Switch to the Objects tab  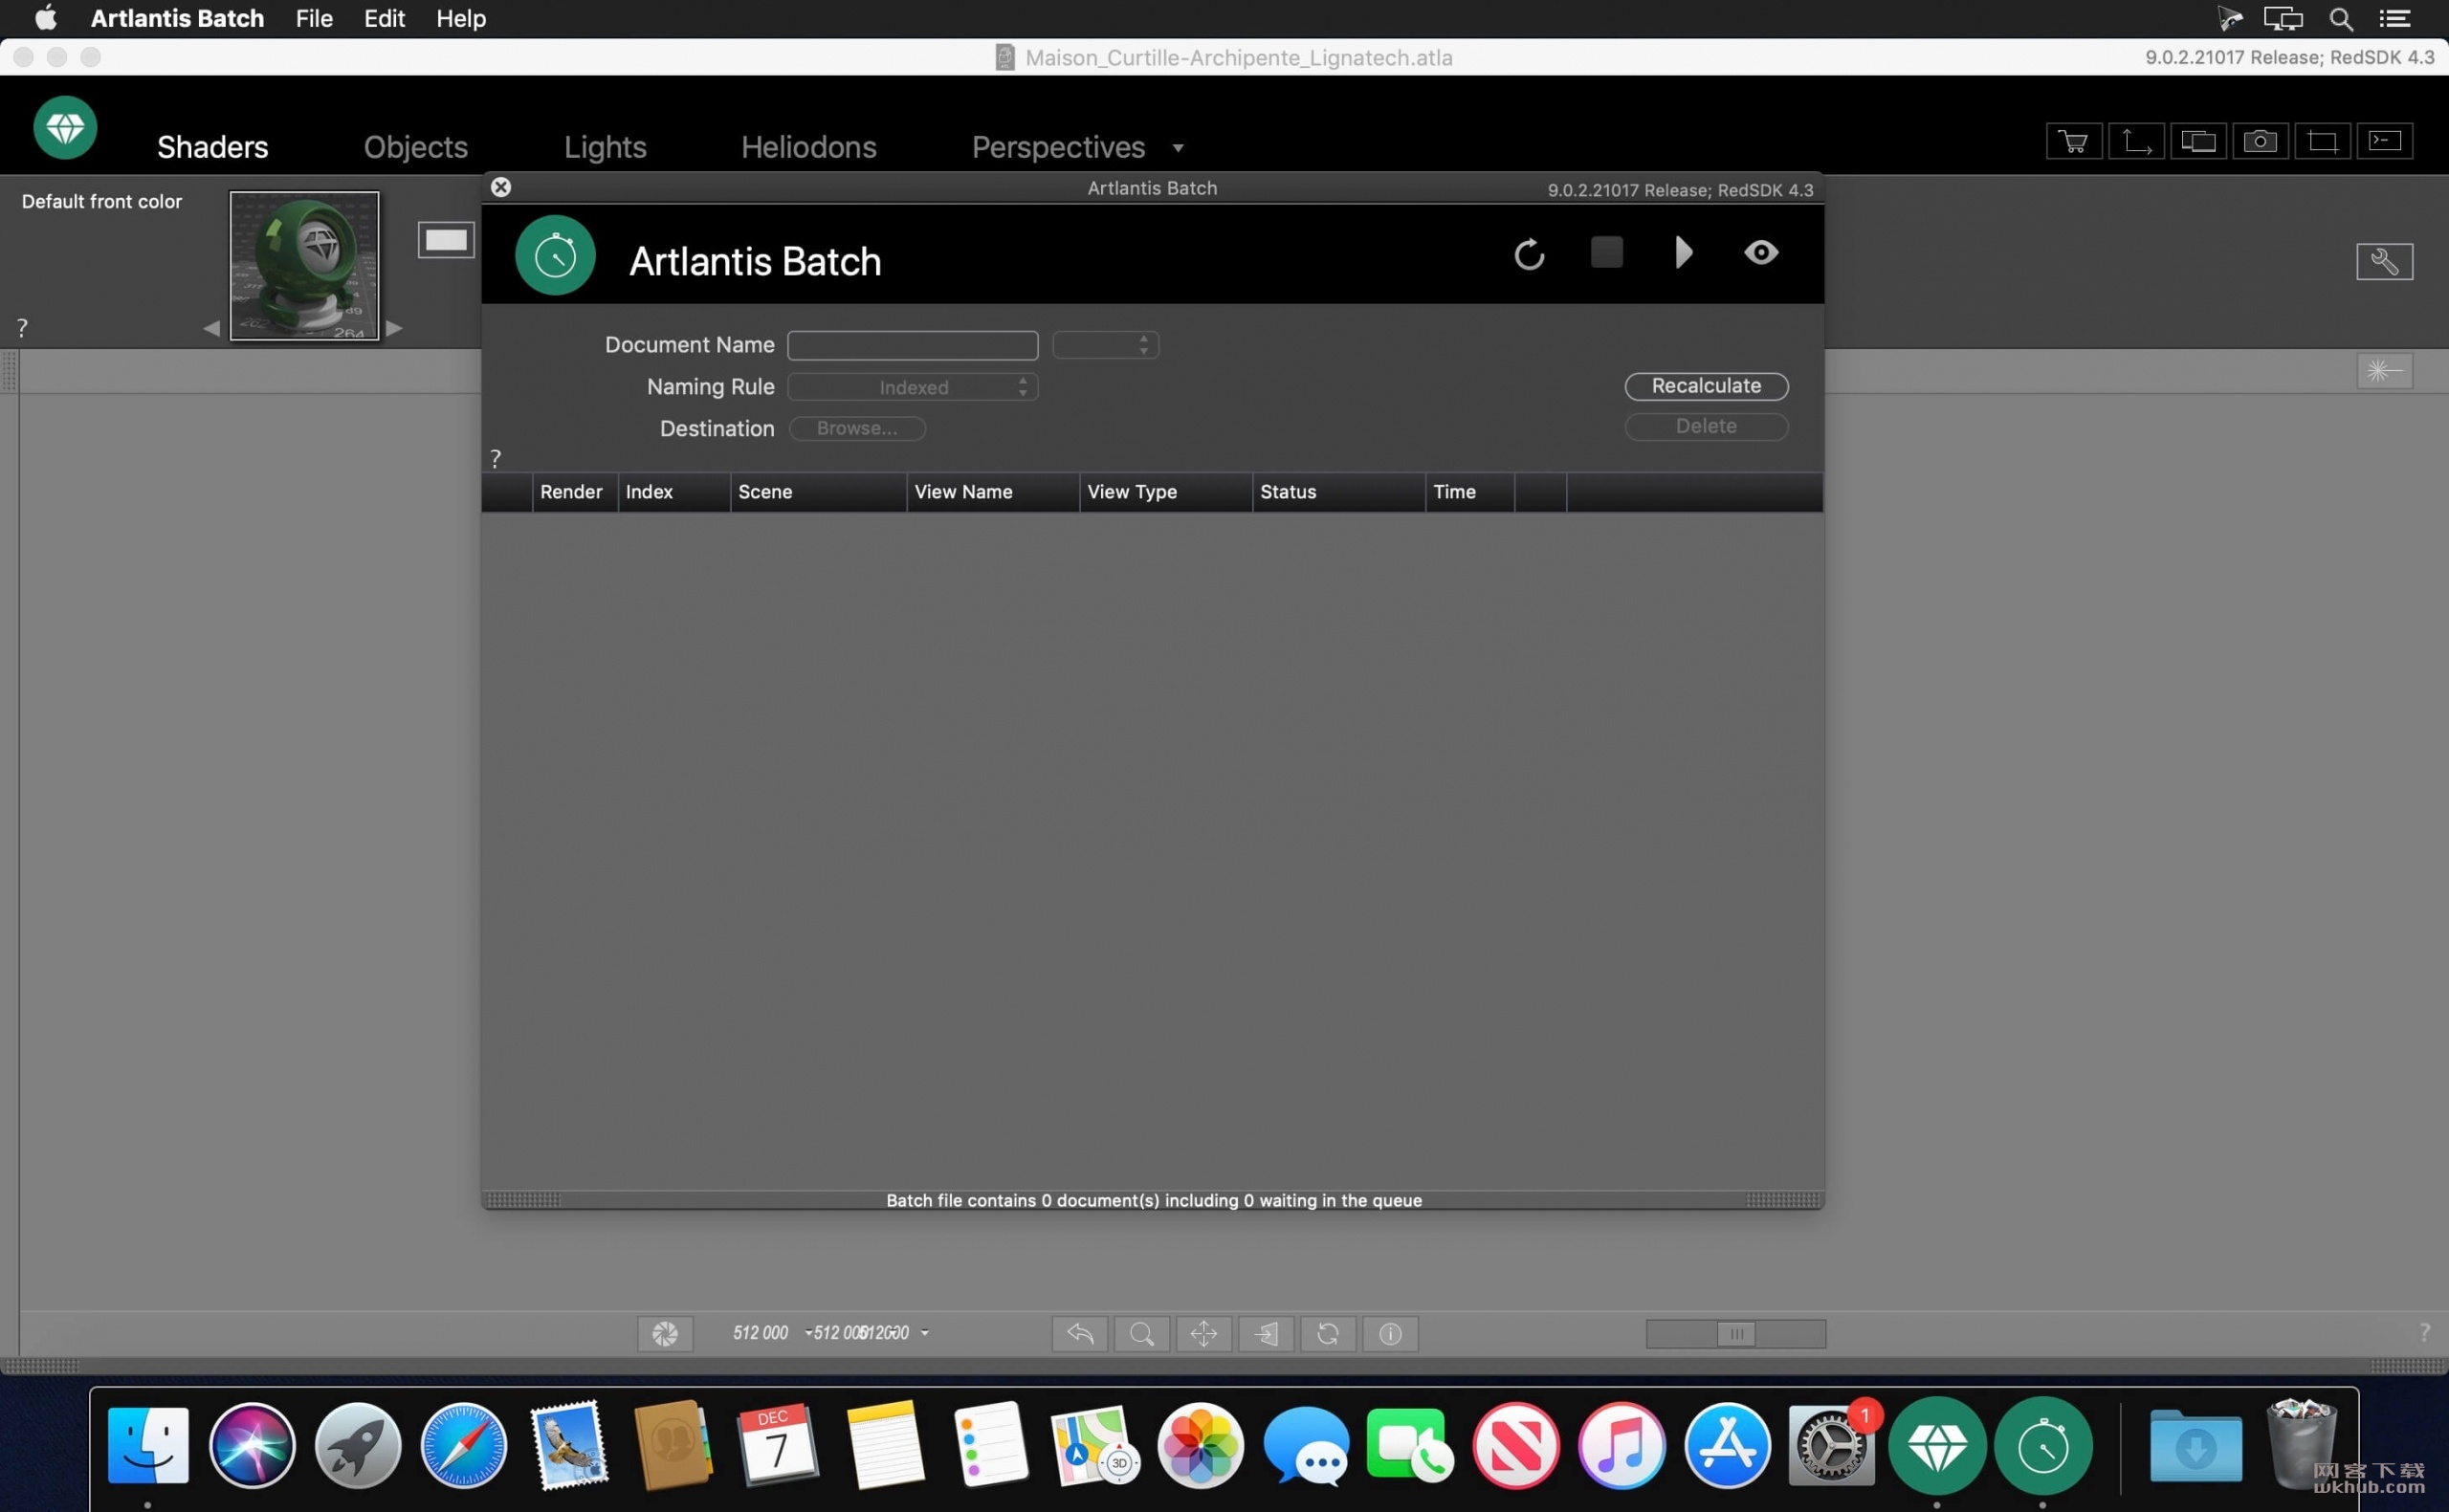(416, 147)
